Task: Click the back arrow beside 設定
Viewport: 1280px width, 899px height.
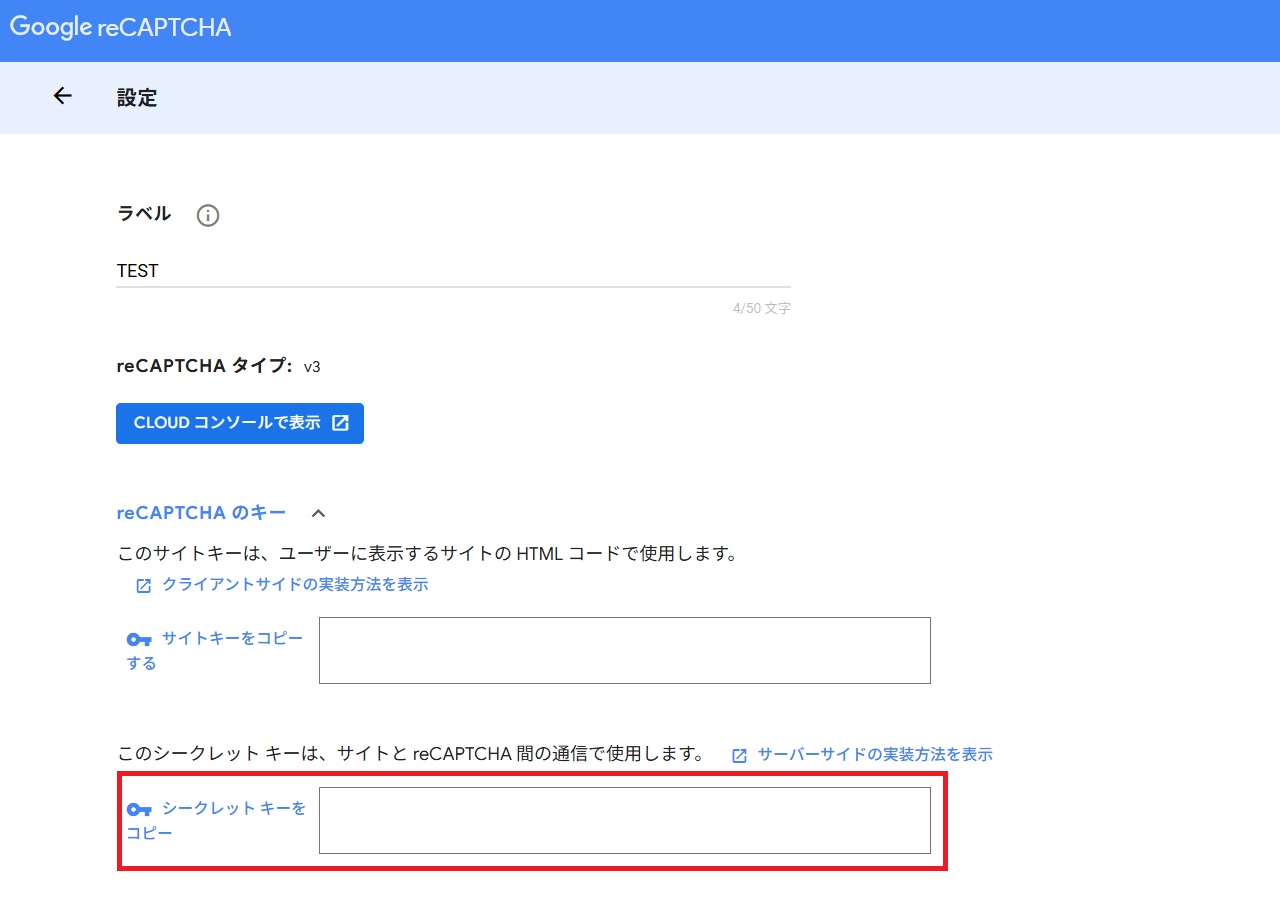Action: (62, 96)
